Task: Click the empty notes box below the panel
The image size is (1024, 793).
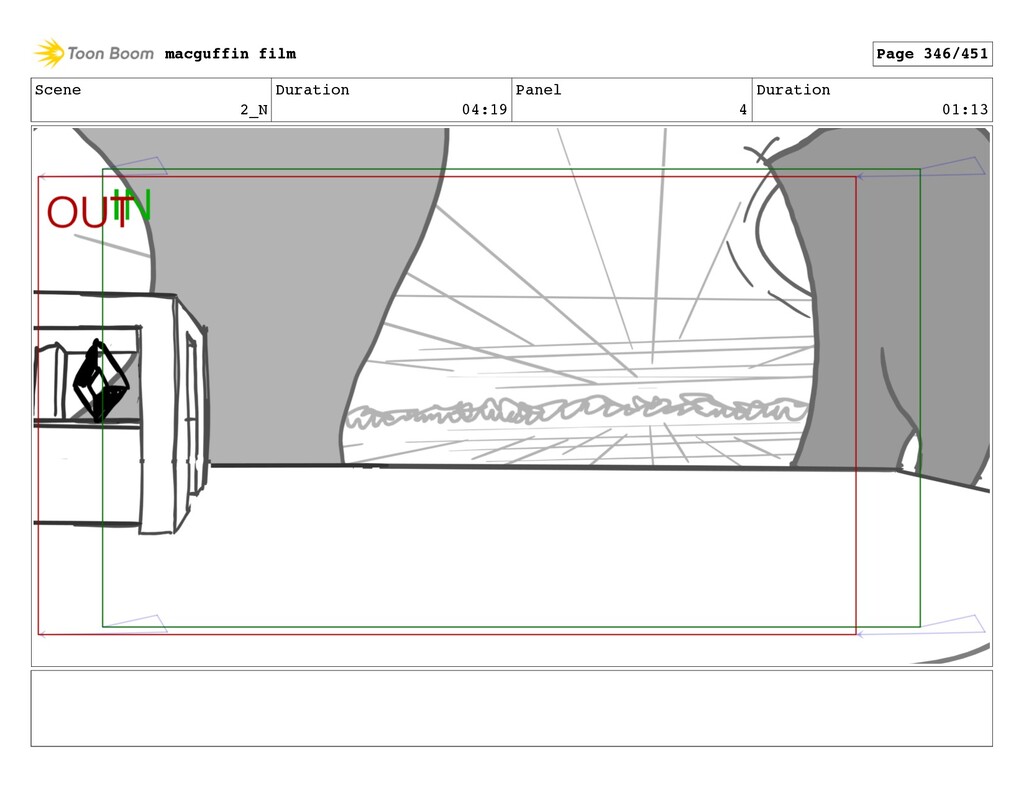Action: pyautogui.click(x=511, y=708)
